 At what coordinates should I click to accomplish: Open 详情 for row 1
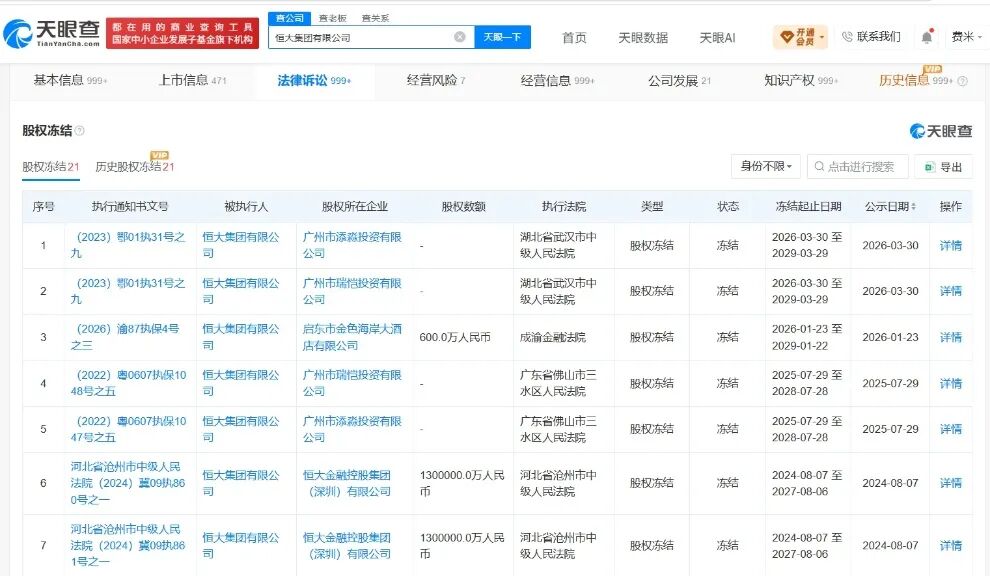(x=951, y=245)
